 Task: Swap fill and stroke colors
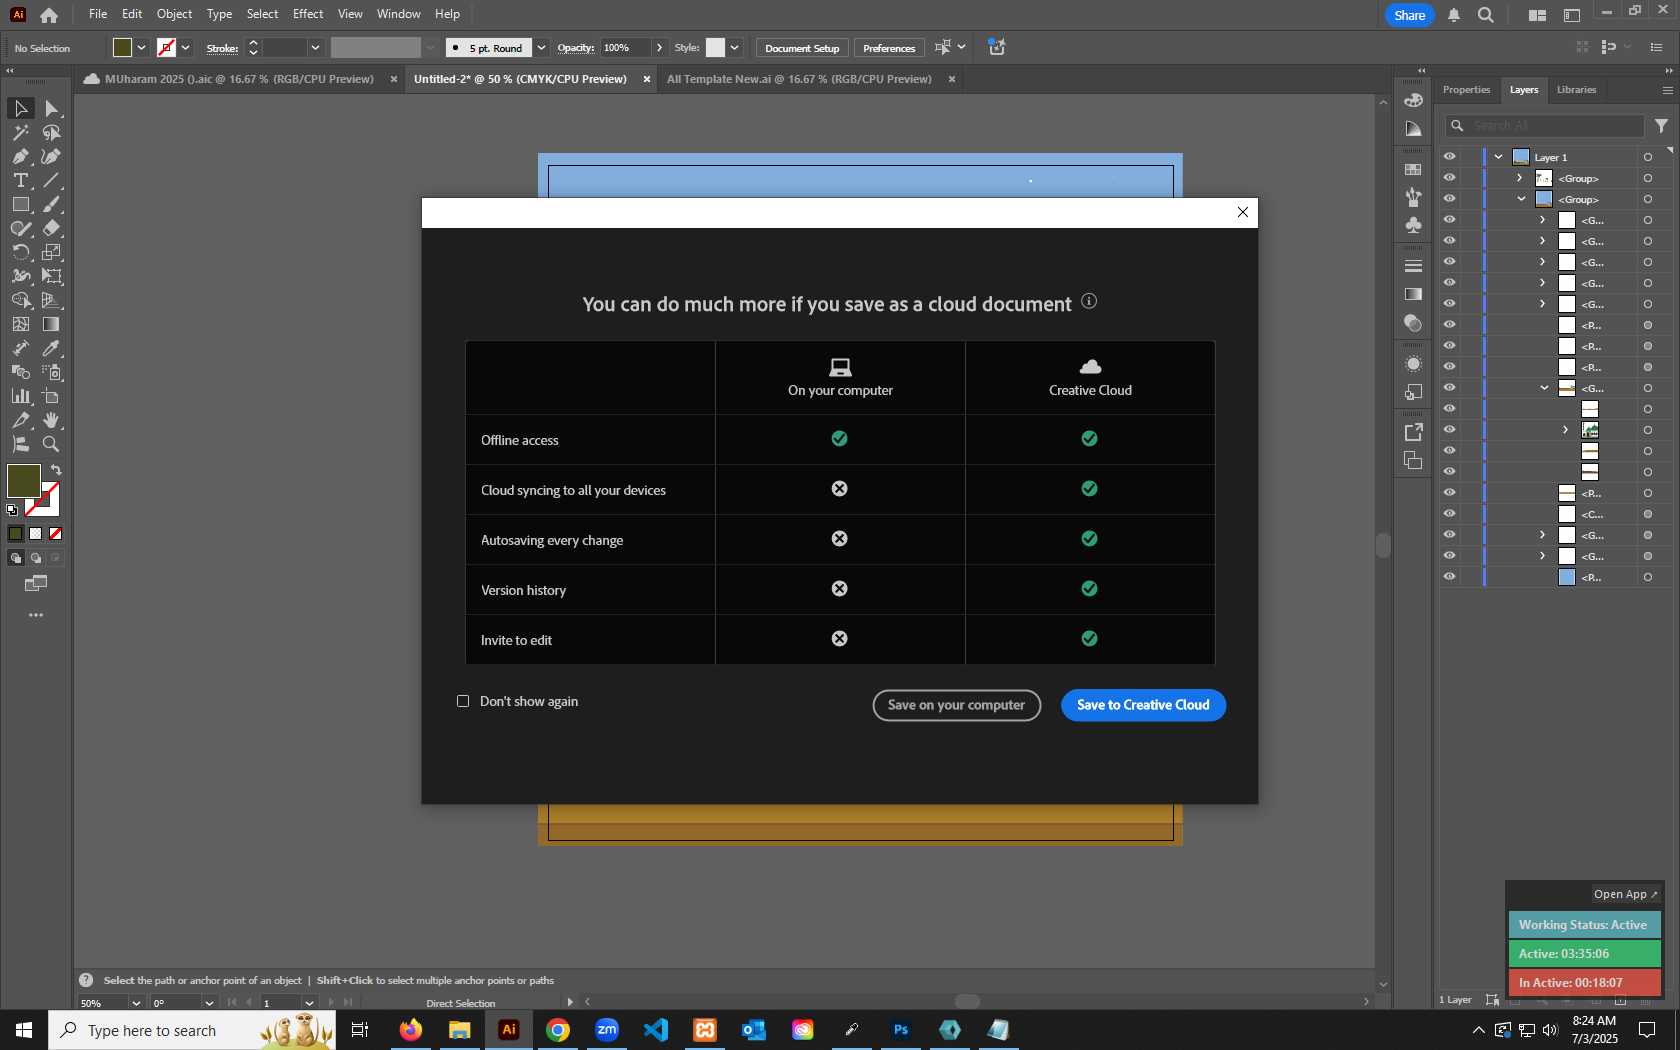(56, 470)
